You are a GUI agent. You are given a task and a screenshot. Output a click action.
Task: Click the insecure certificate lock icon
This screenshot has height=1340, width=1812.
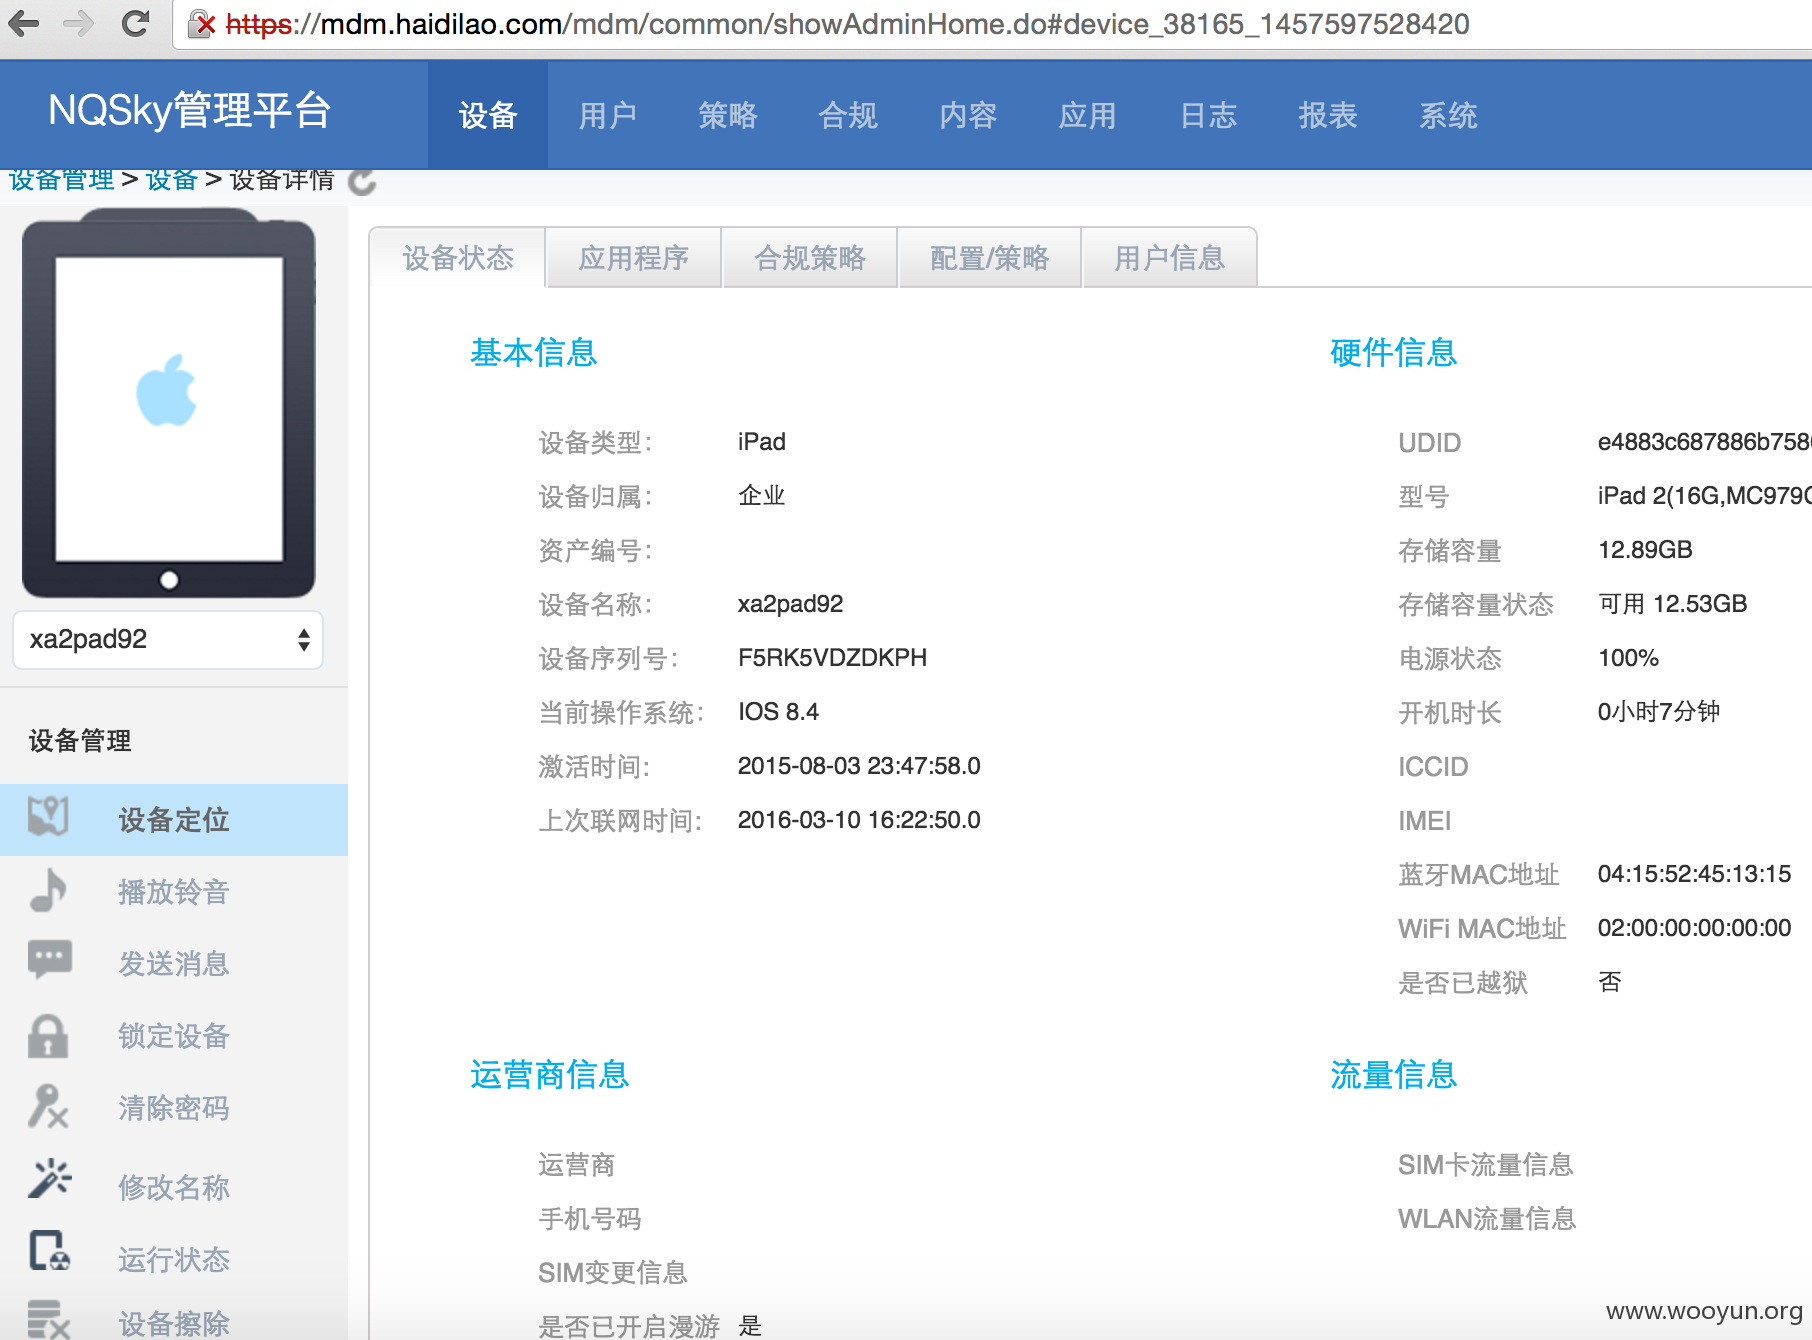202,24
